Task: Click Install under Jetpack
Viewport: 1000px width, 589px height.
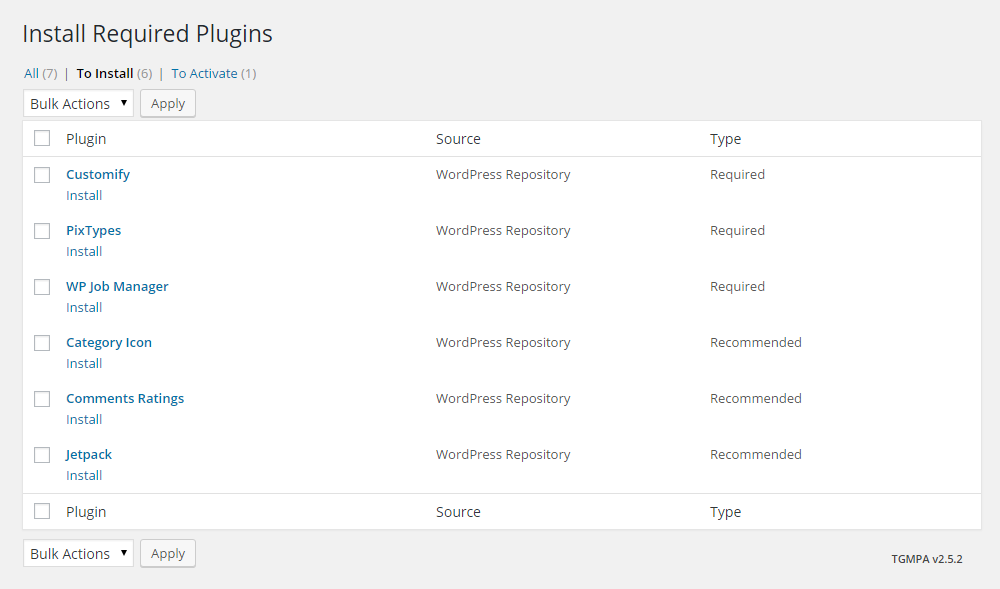Action: coord(84,476)
